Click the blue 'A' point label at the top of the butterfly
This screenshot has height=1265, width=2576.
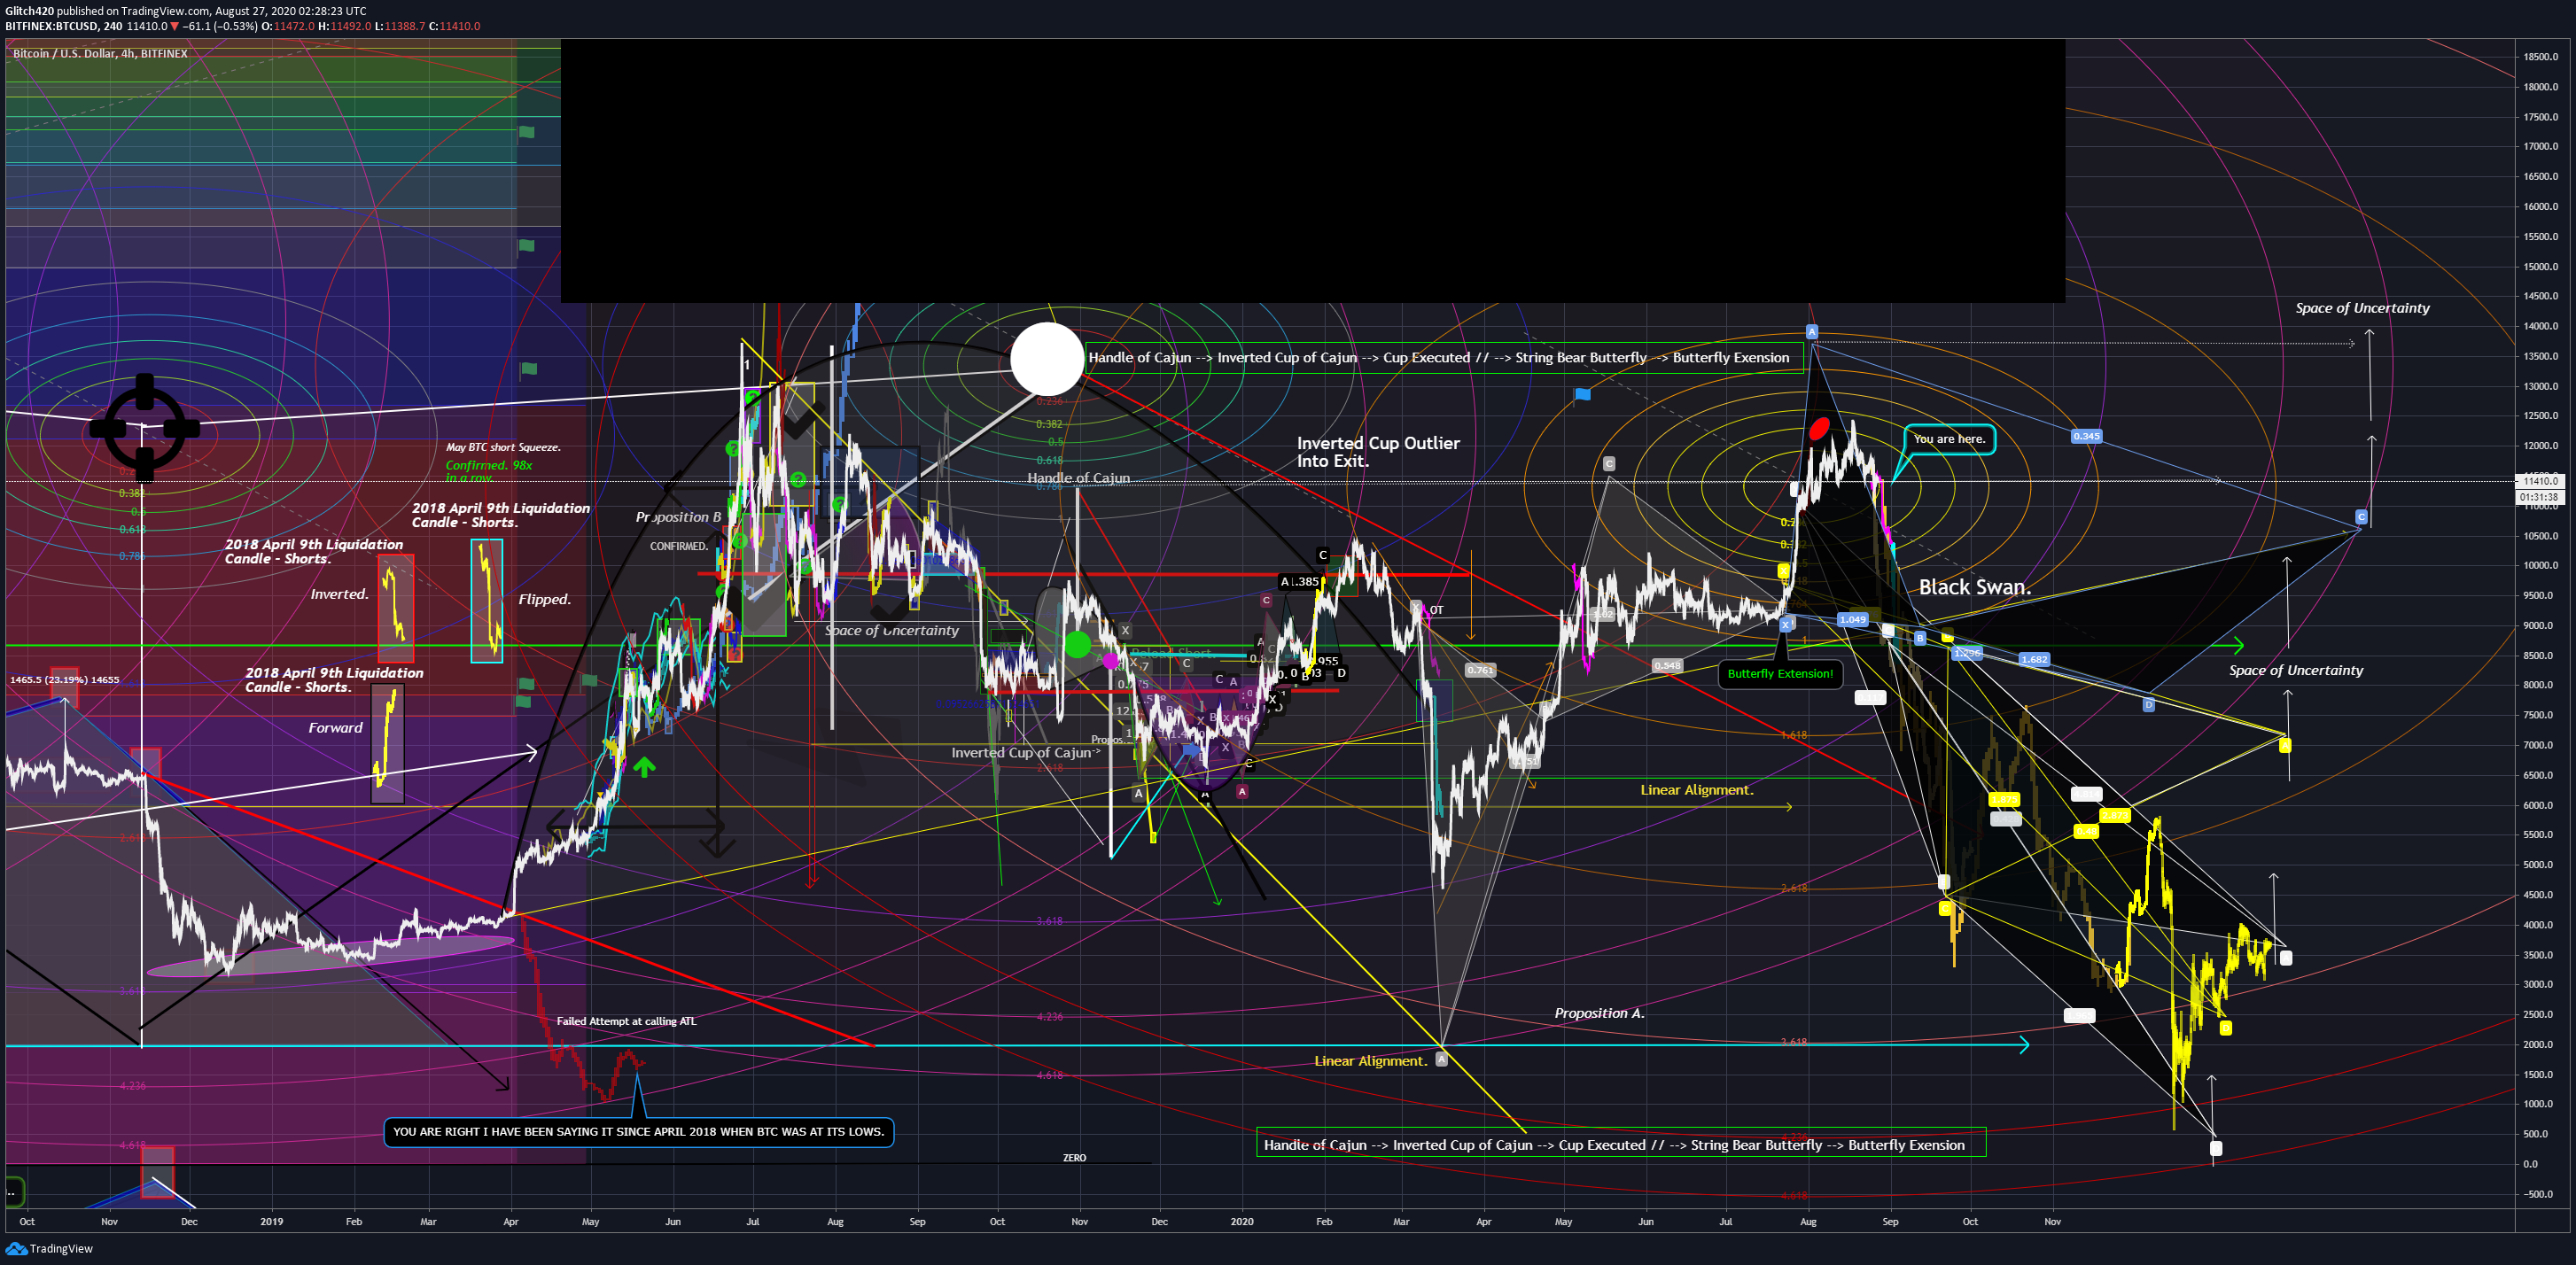[x=1811, y=331]
